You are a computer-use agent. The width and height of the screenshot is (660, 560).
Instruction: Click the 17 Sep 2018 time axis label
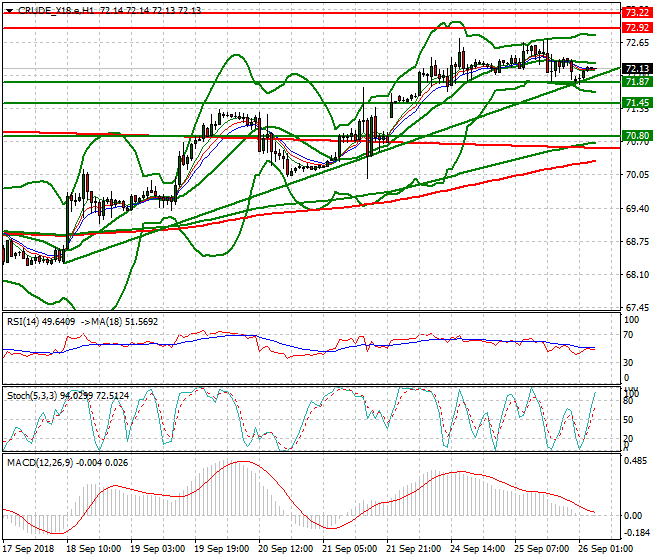tap(29, 549)
